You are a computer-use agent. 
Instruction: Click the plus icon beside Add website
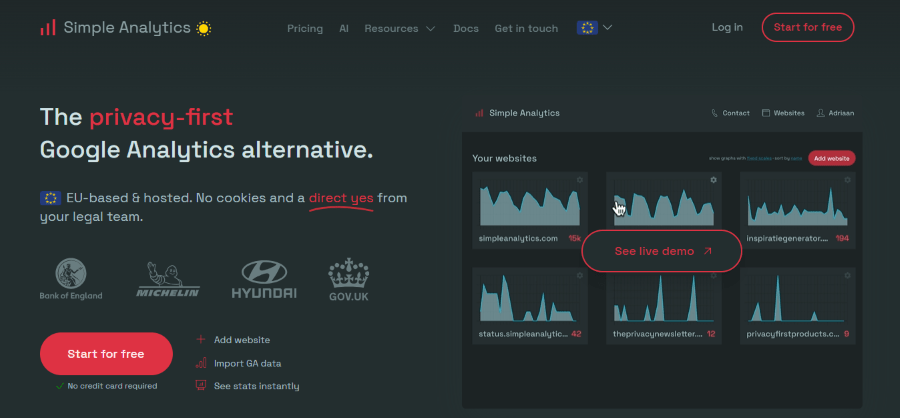pos(201,340)
